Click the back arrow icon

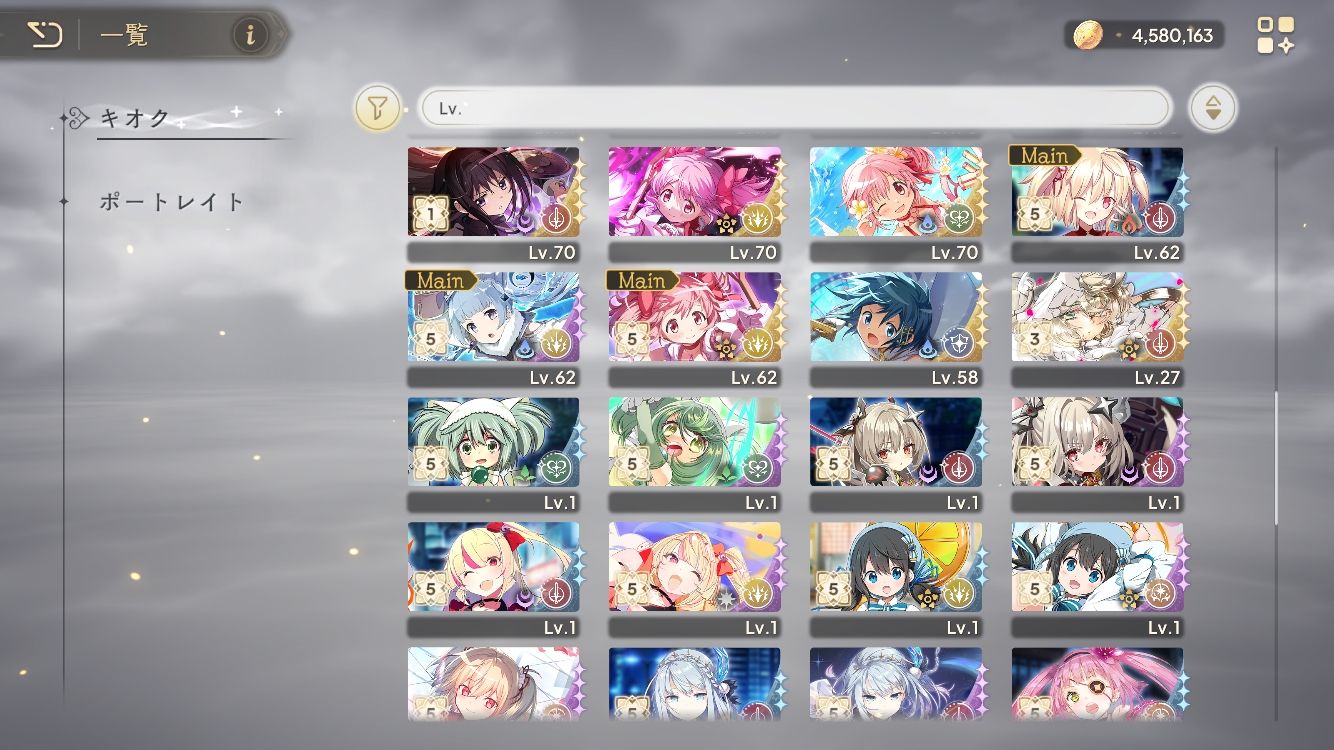coord(44,36)
